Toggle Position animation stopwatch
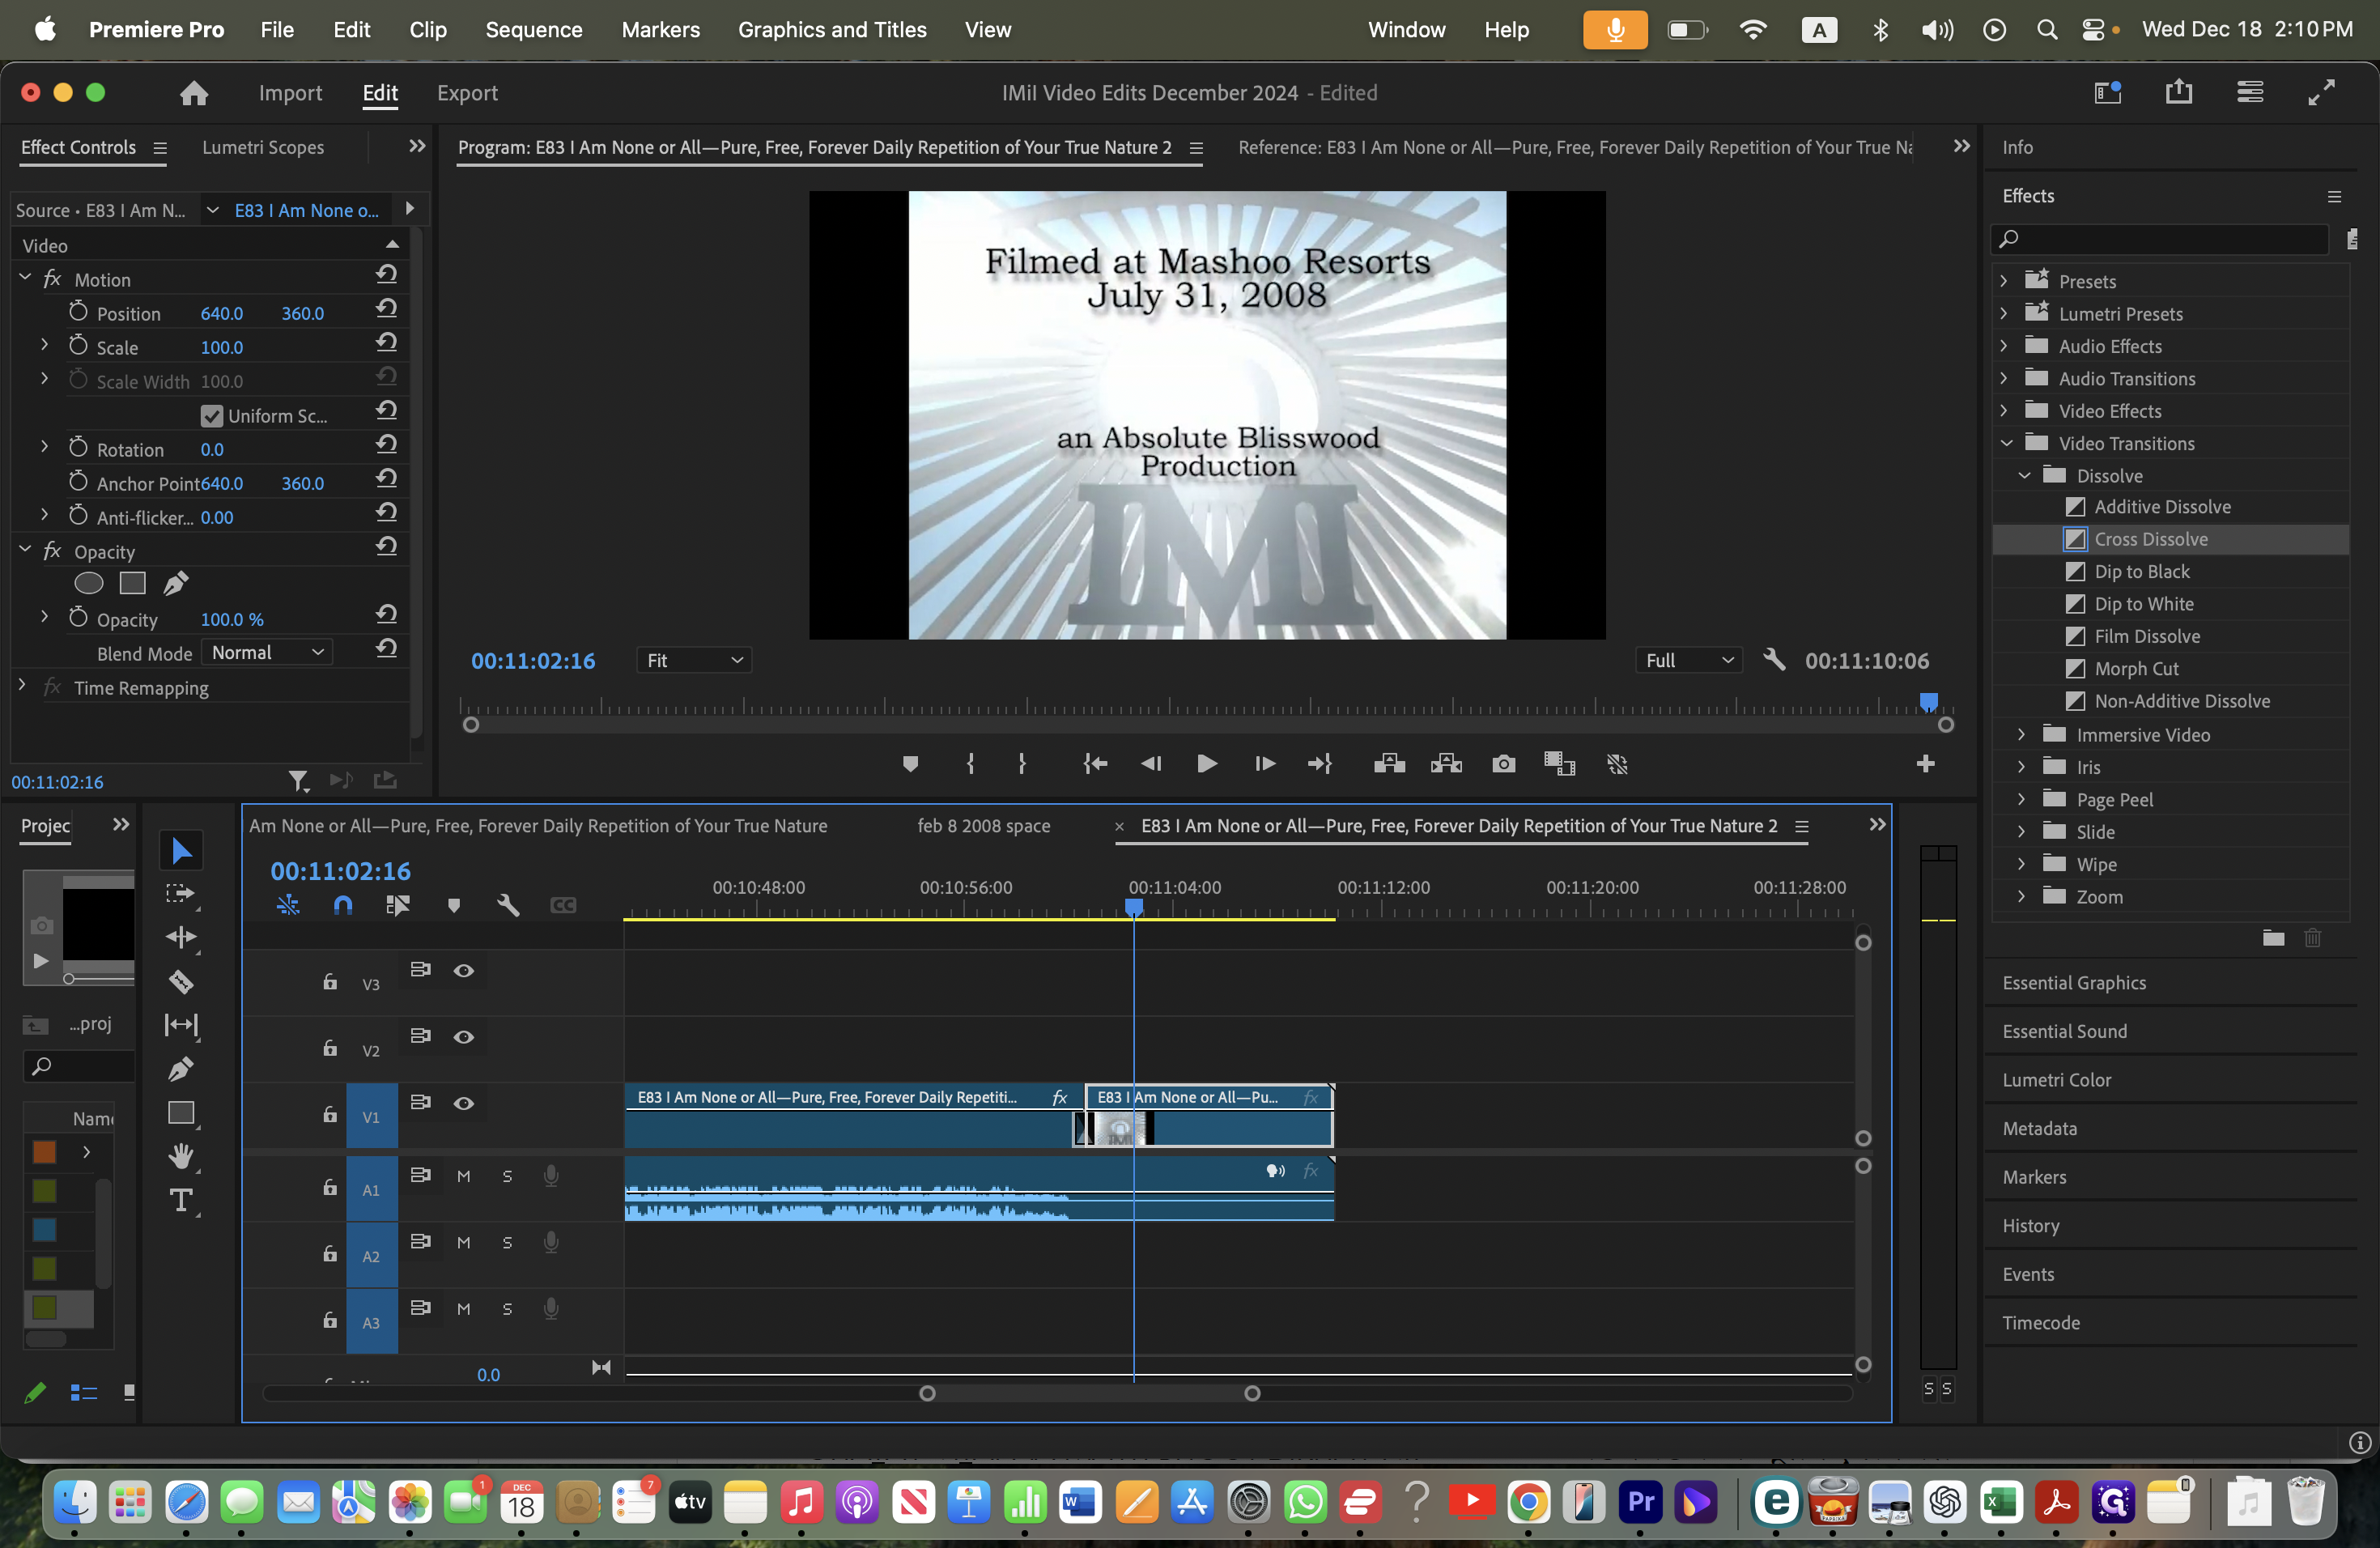The height and width of the screenshot is (1548, 2380). (78, 312)
